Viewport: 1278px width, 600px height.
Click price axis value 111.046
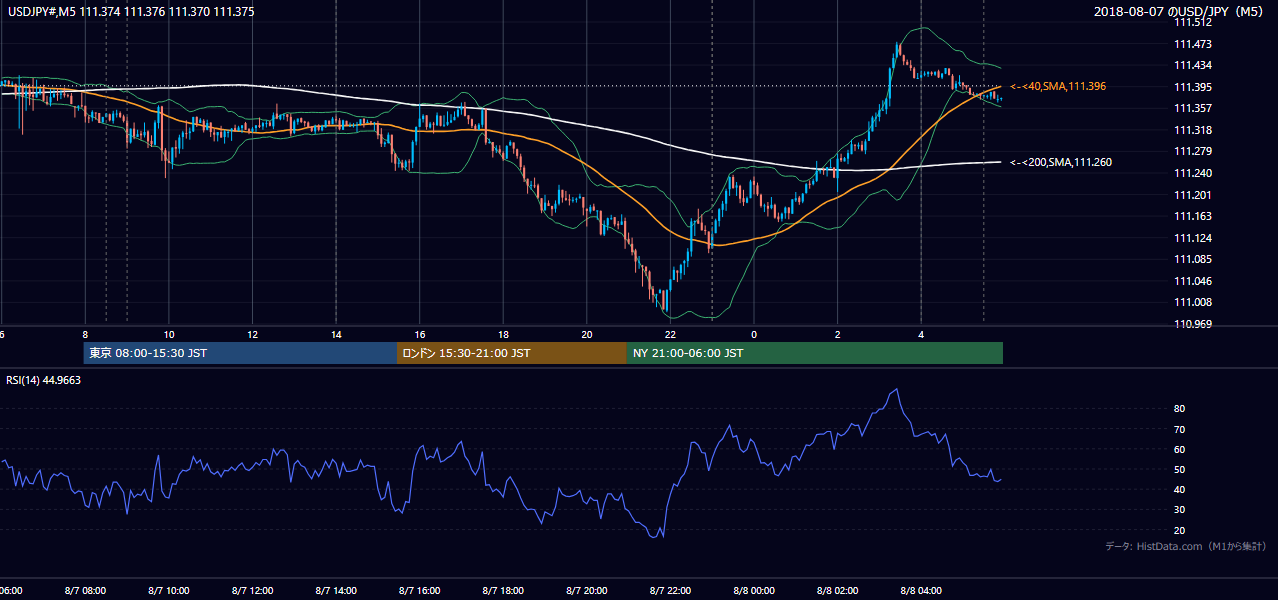1194,281
